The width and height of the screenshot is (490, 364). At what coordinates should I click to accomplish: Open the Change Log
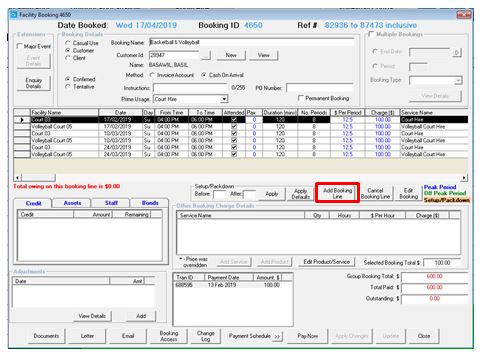(206, 336)
